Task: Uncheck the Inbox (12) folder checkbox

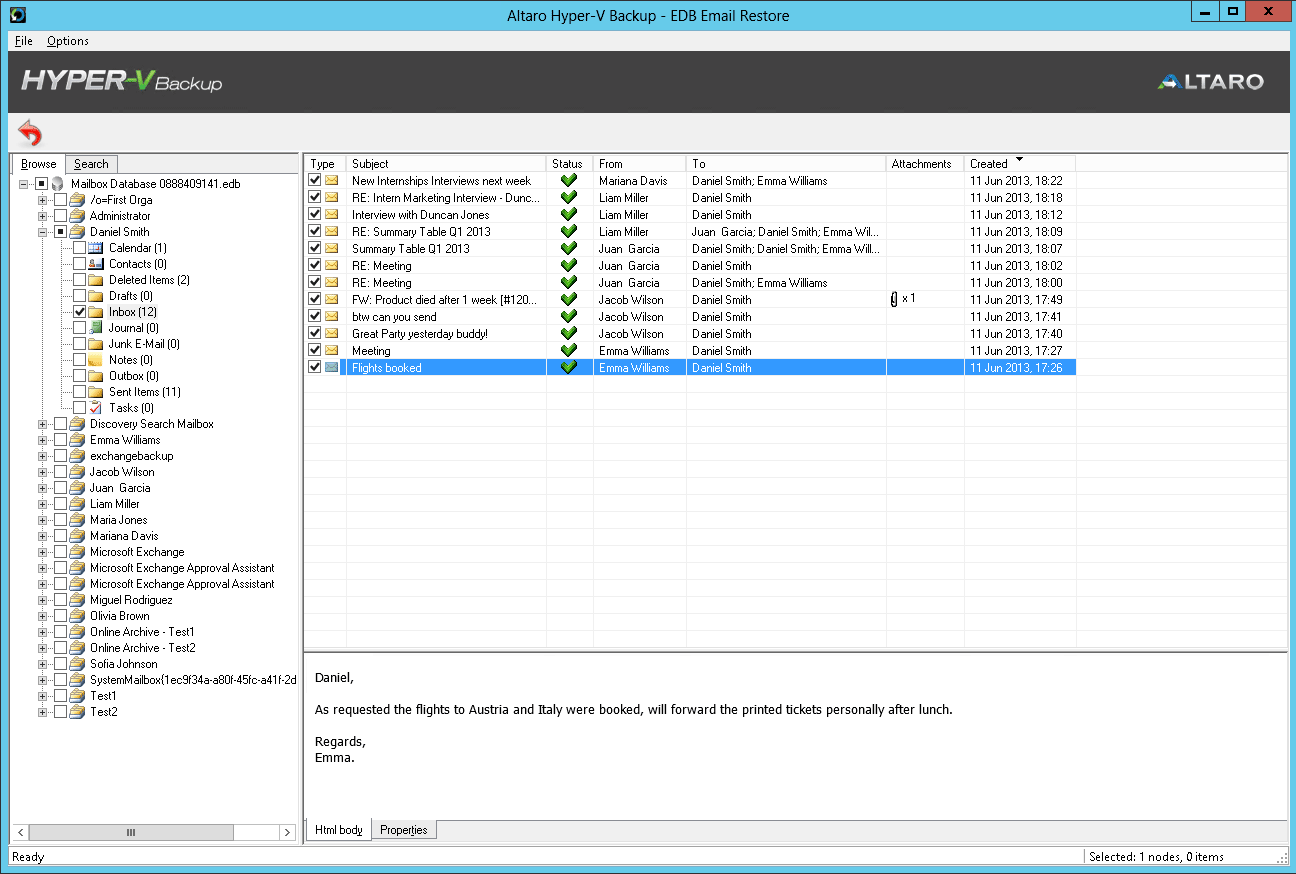Action: (80, 312)
